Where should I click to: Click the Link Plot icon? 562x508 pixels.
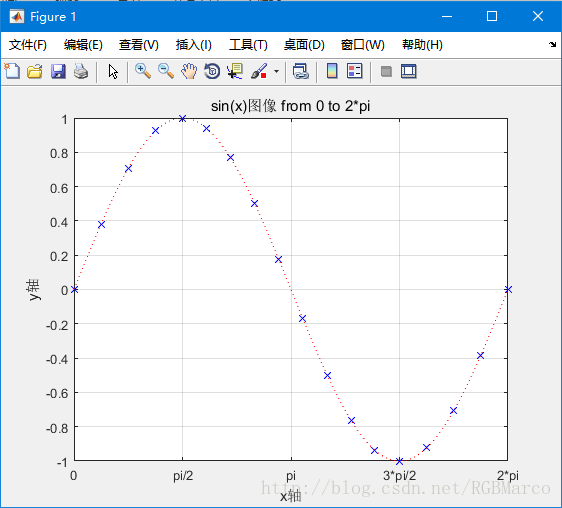[x=300, y=71]
